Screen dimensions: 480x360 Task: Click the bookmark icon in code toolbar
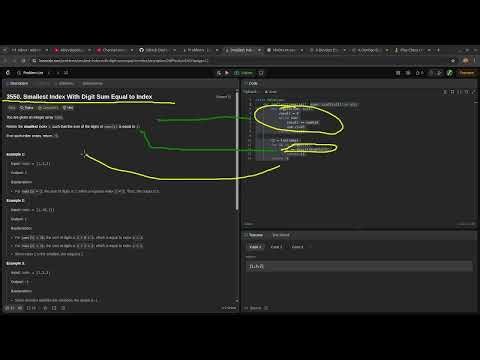pyautogui.click(x=452, y=92)
